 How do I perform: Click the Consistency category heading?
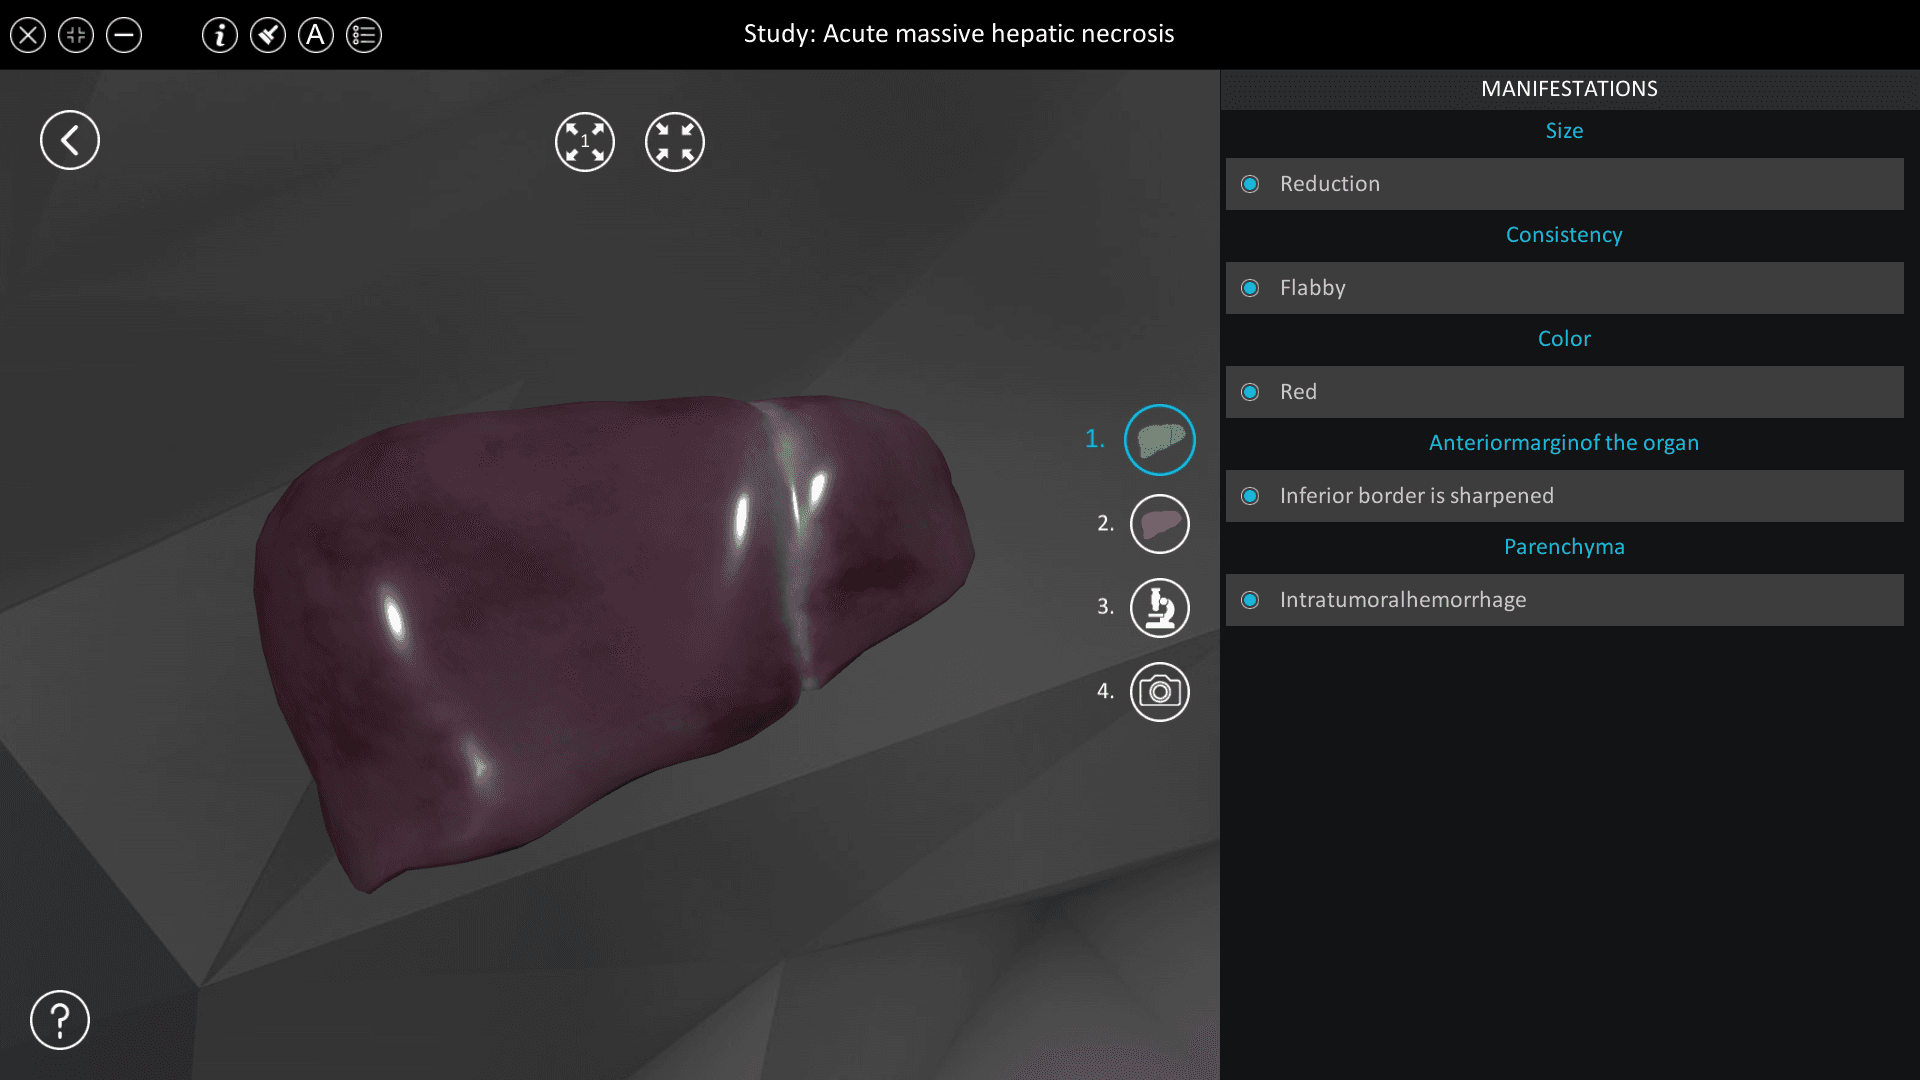tap(1564, 235)
